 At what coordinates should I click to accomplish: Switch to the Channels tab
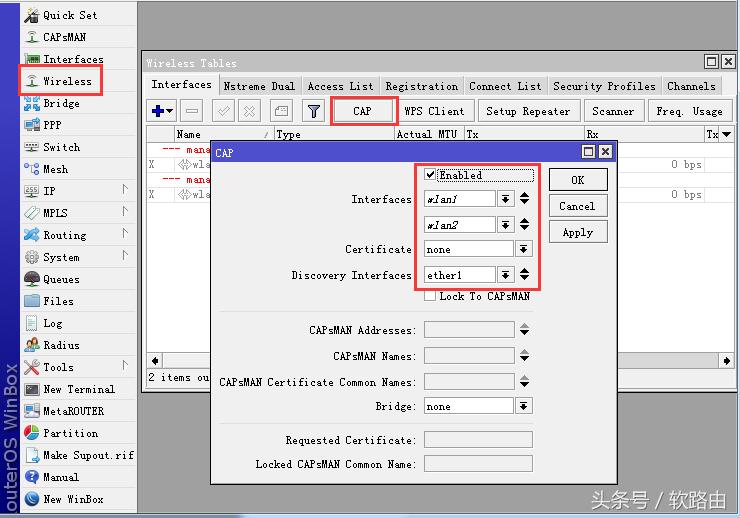691,86
